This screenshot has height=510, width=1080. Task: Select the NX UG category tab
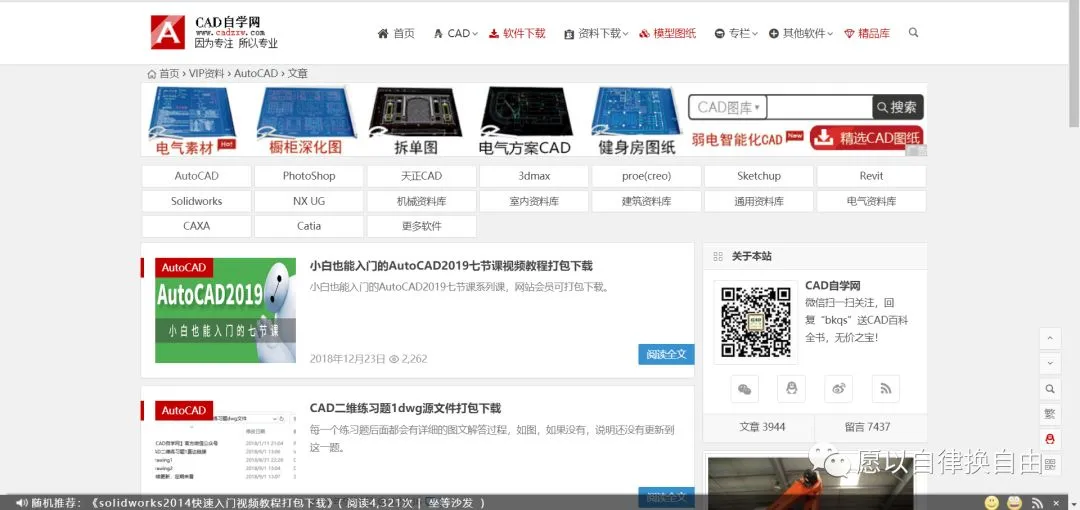click(x=309, y=201)
